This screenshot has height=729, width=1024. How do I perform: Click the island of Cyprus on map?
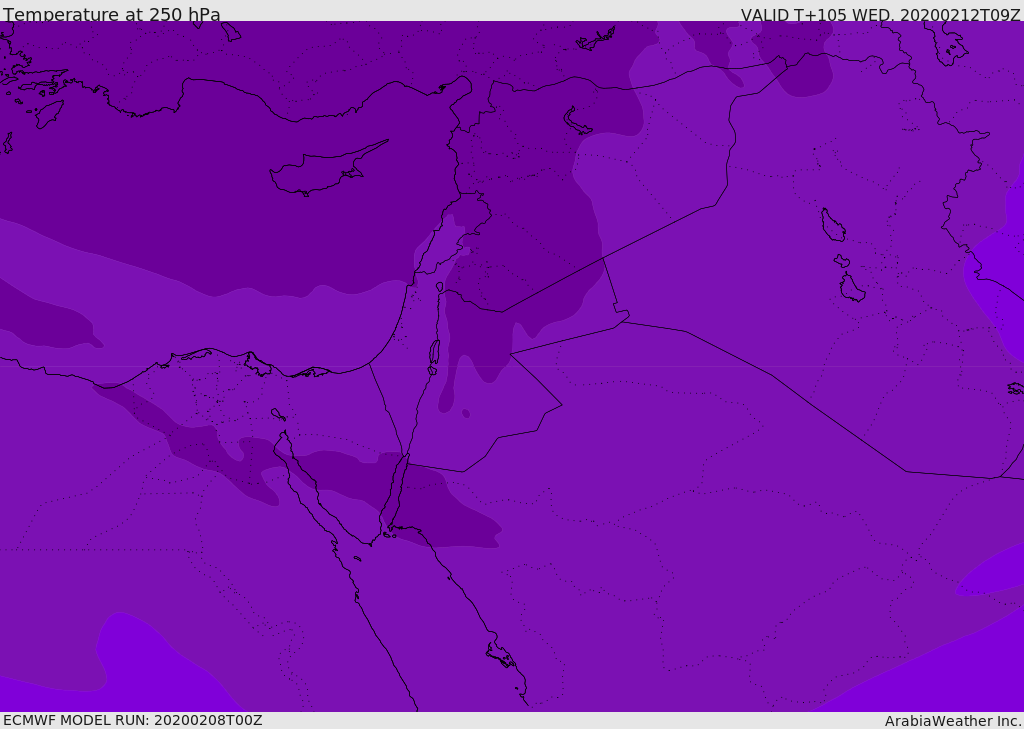point(327,169)
